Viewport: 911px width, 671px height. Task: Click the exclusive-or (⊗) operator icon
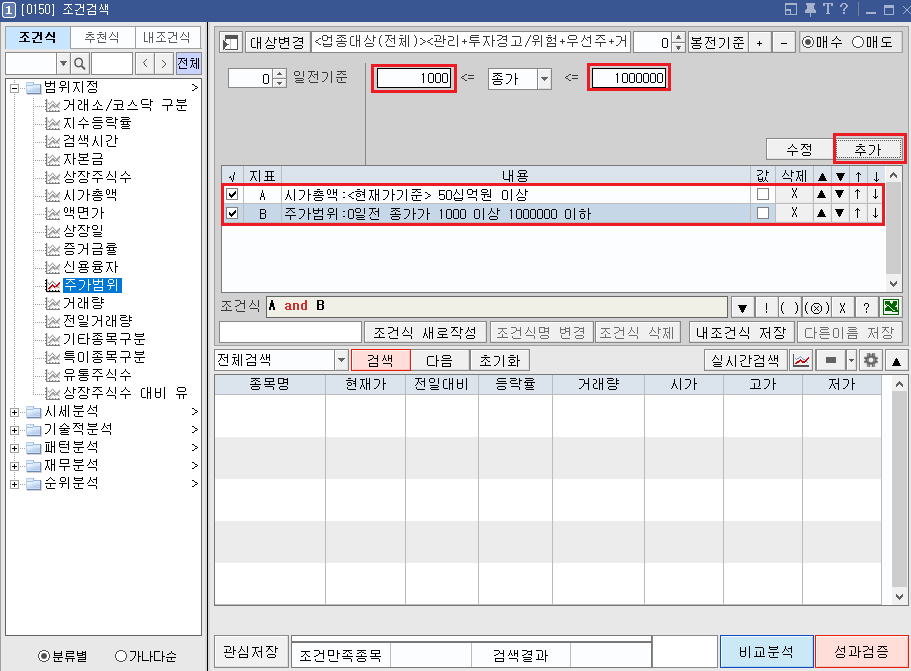816,307
